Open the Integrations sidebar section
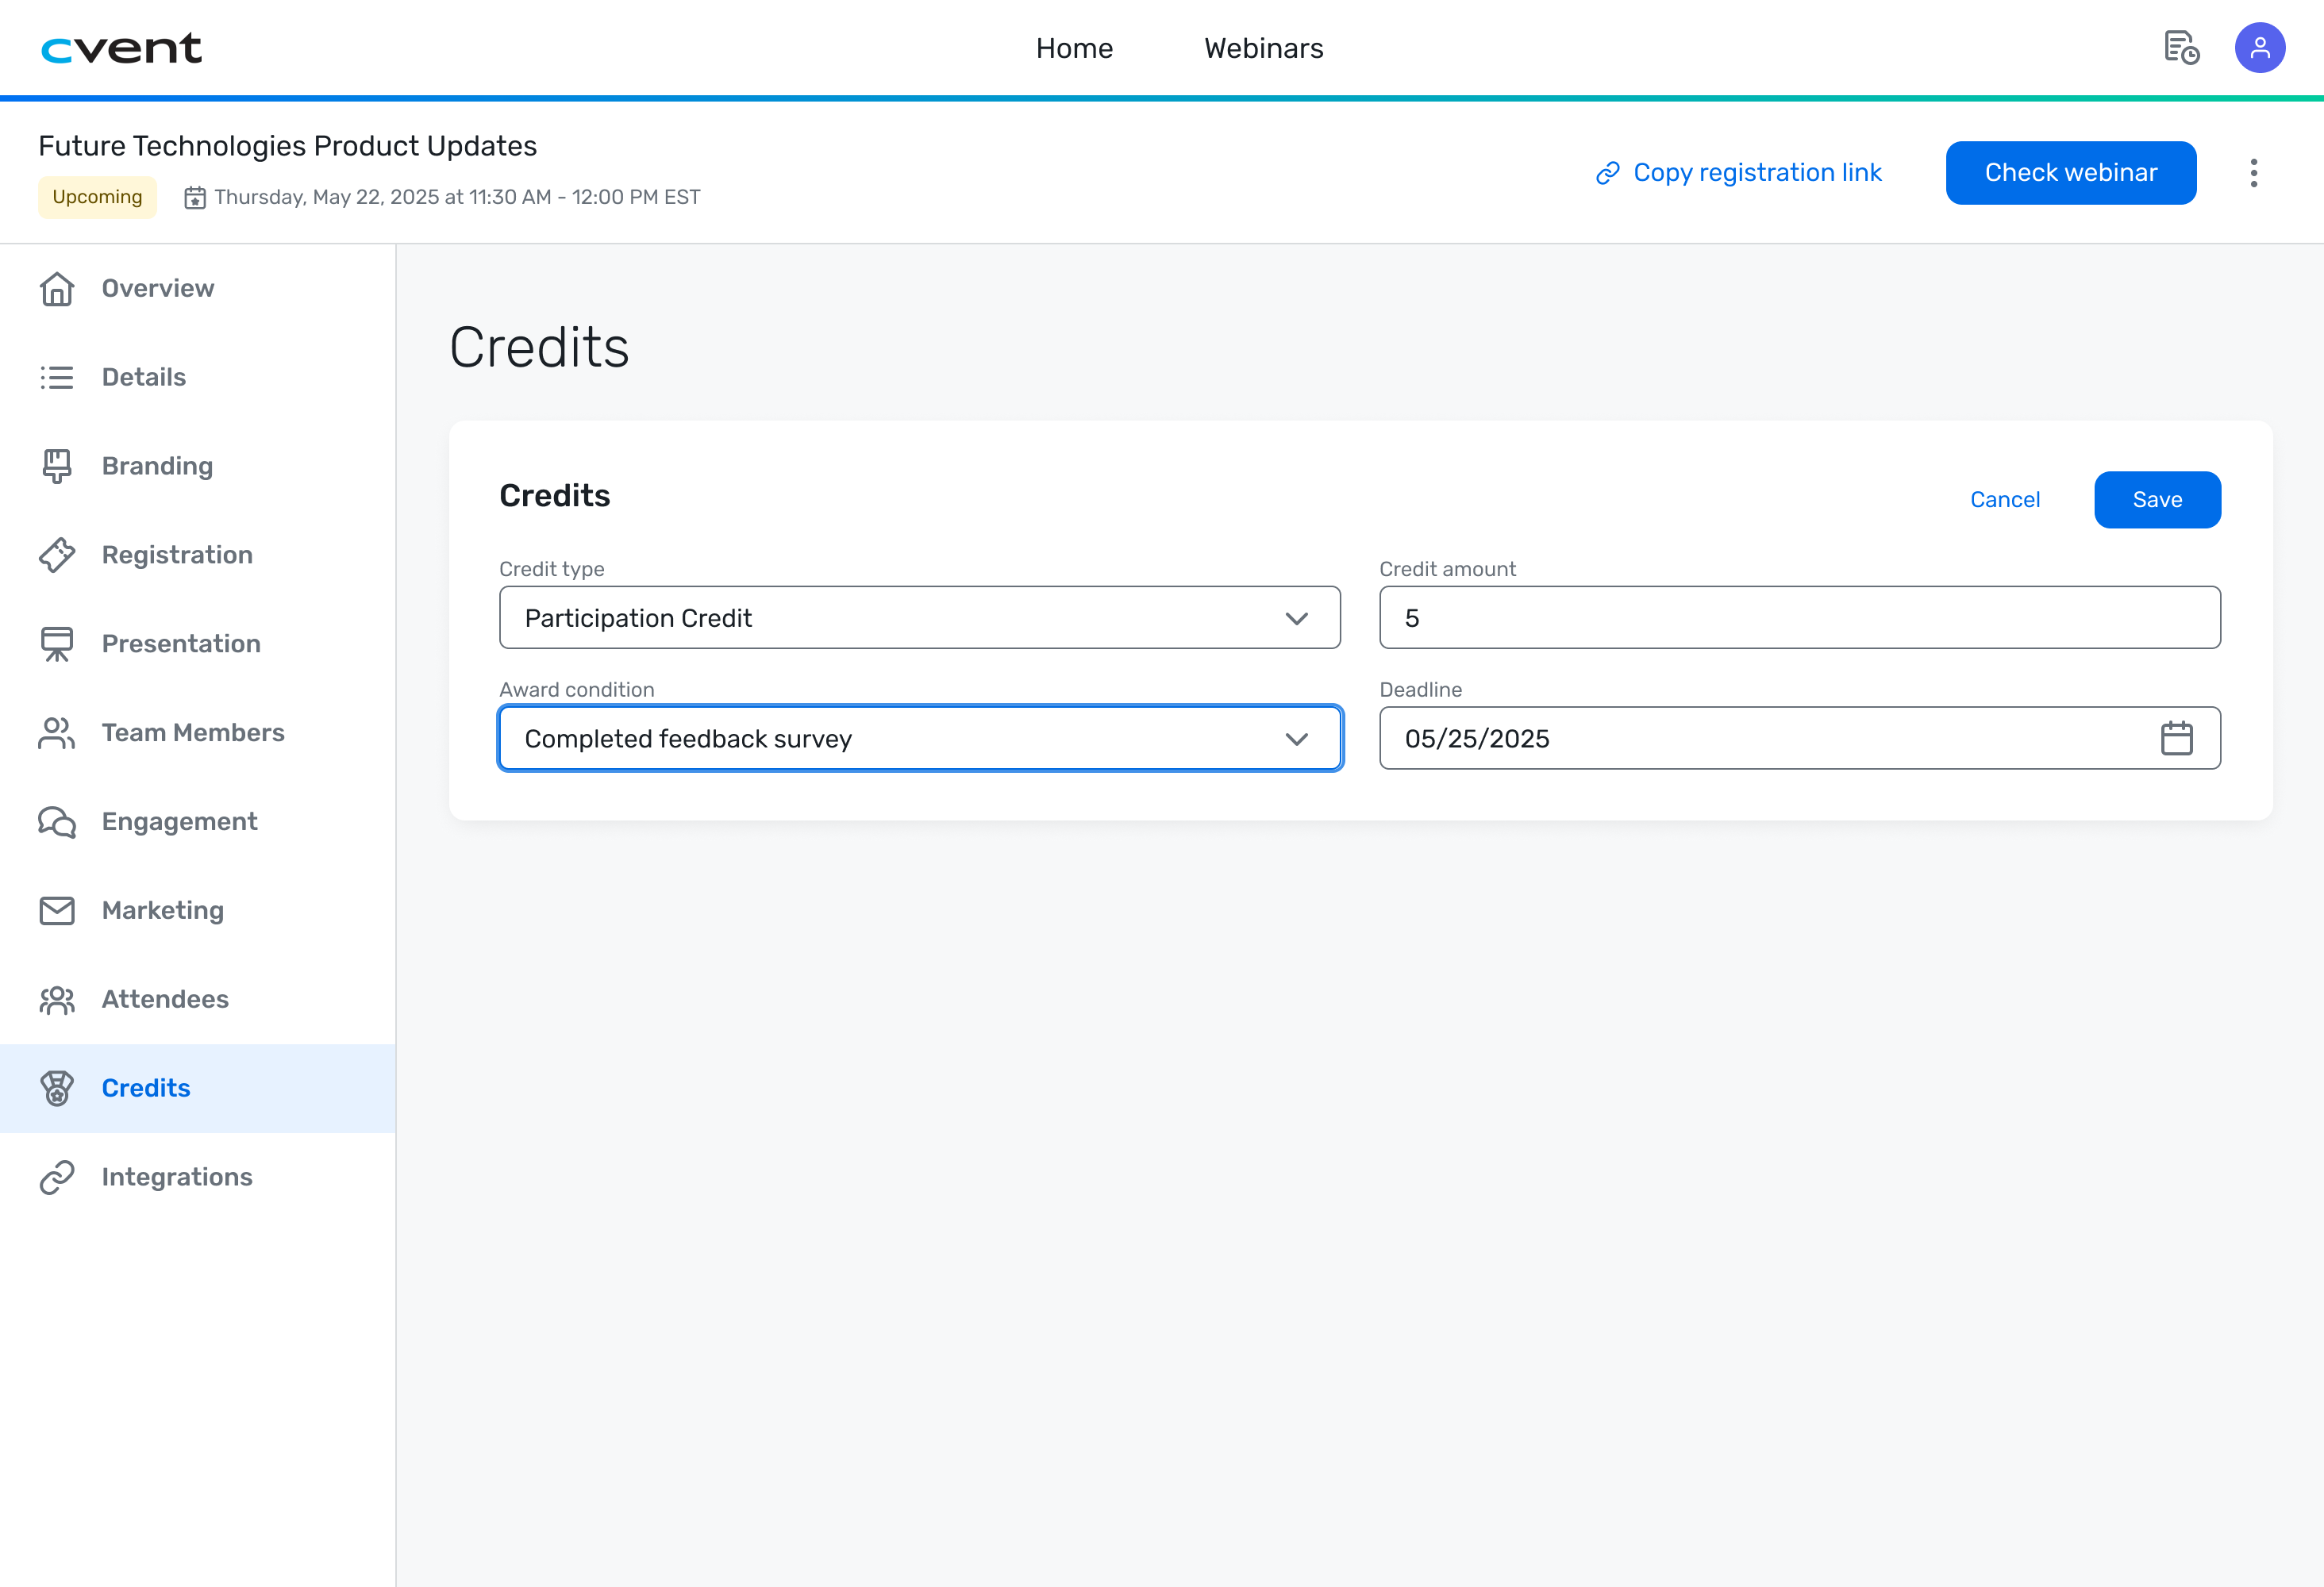This screenshot has height=1587, width=2324. tap(177, 1177)
